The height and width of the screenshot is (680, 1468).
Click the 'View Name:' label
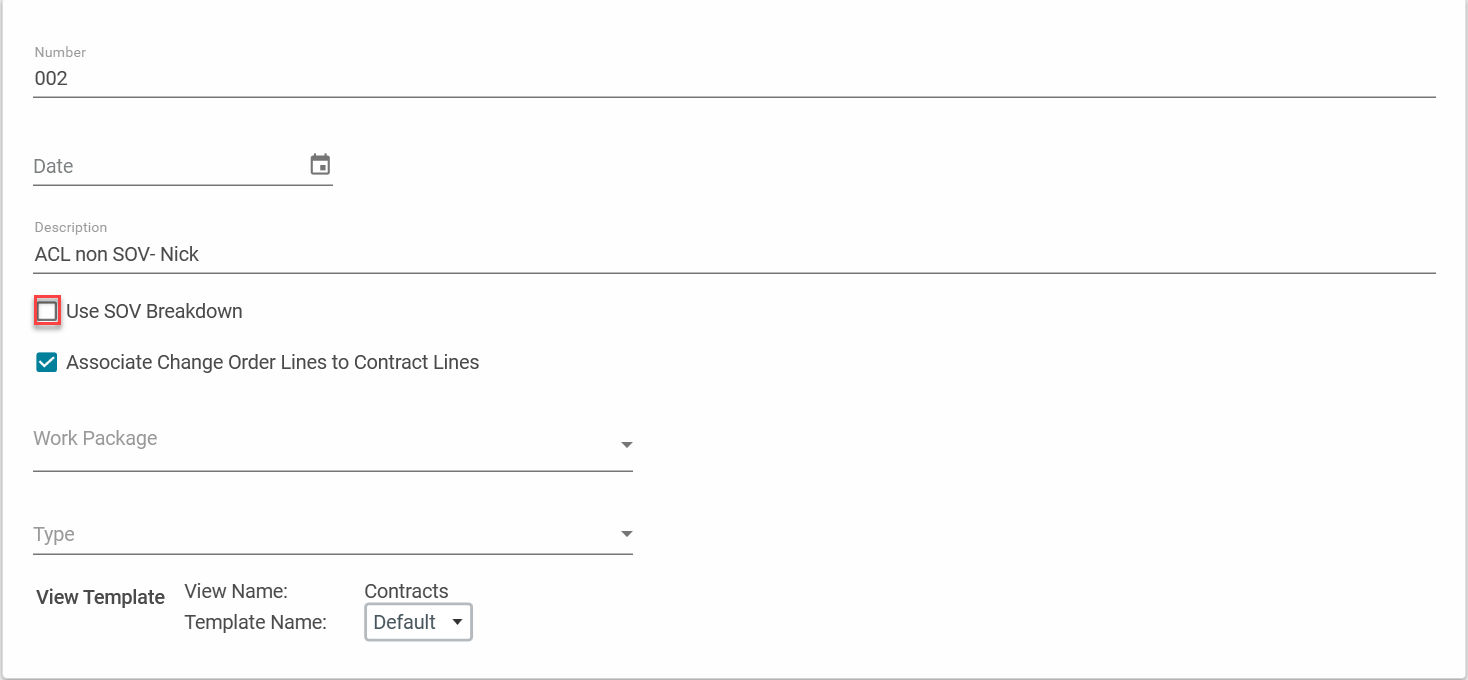click(236, 591)
